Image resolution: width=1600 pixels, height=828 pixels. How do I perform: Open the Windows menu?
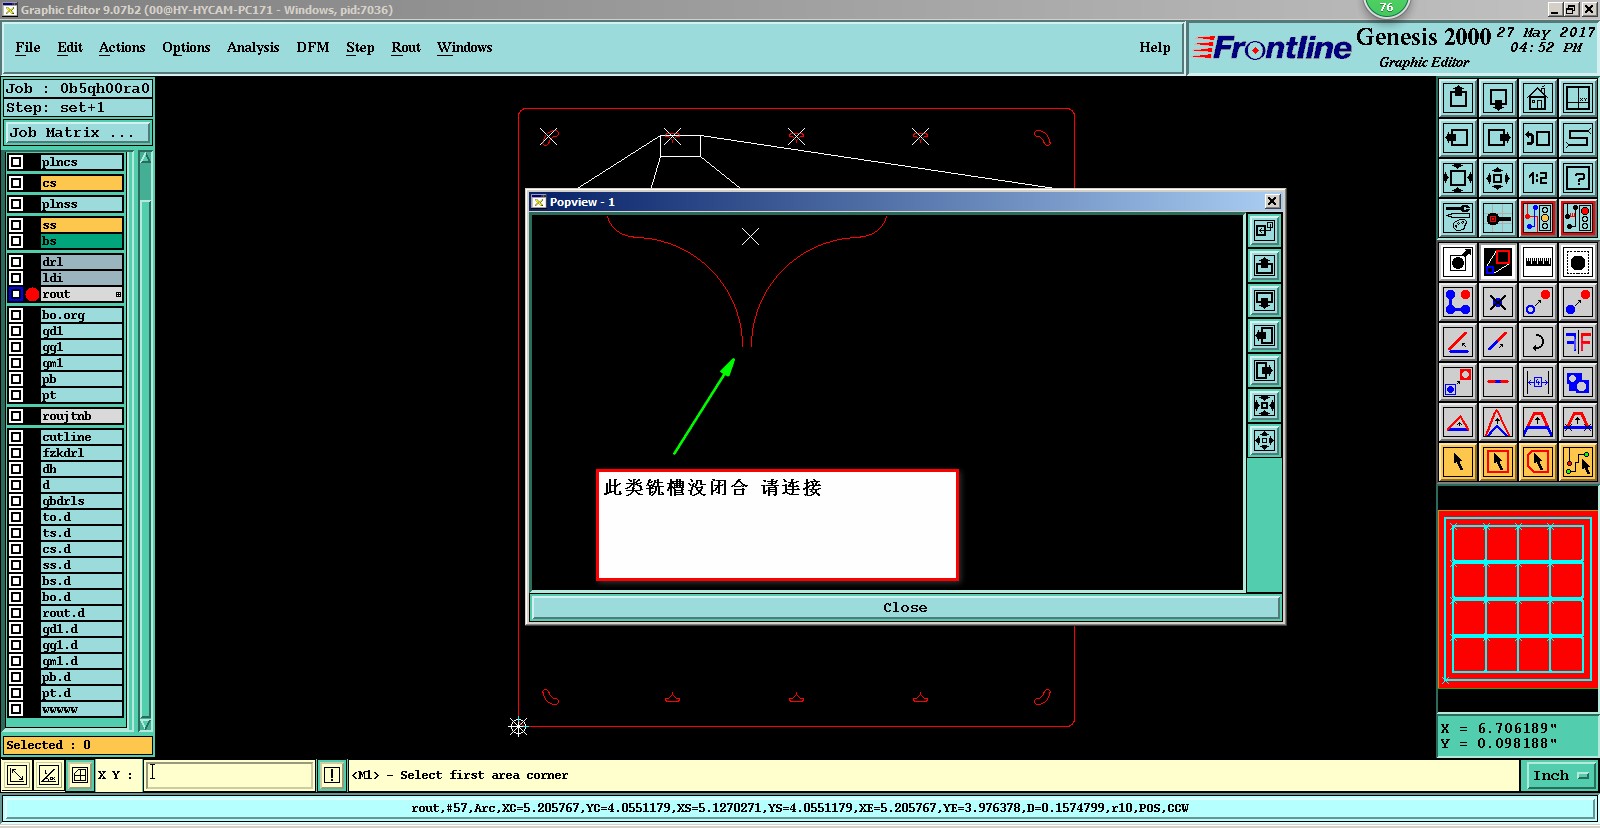coord(465,47)
